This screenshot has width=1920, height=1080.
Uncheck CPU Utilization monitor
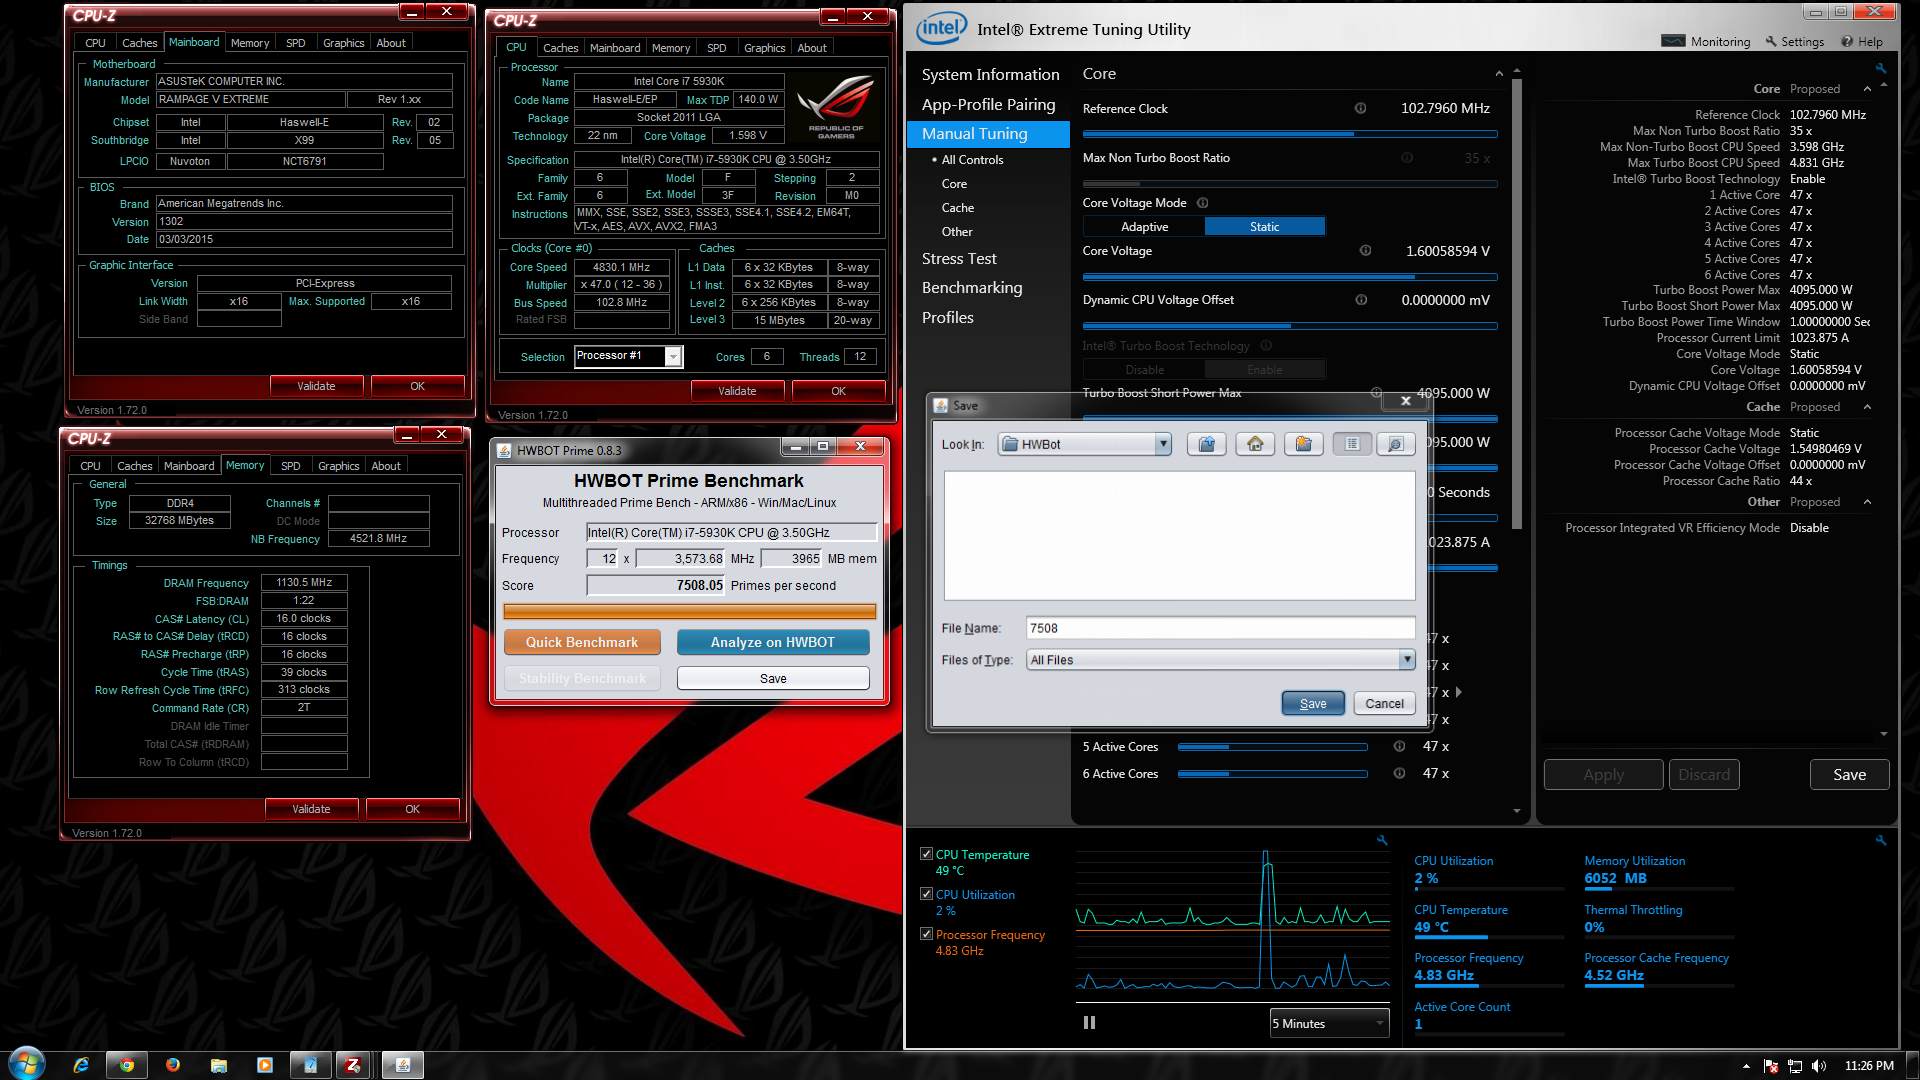pyautogui.click(x=926, y=894)
